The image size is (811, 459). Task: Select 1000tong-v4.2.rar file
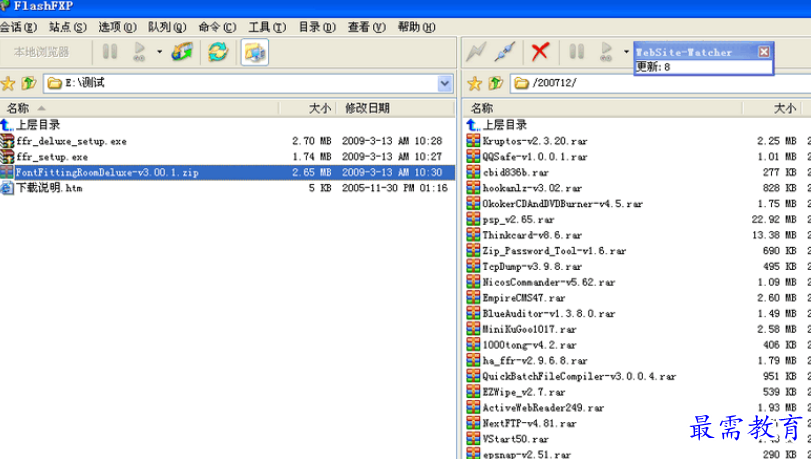pyautogui.click(x=530, y=345)
